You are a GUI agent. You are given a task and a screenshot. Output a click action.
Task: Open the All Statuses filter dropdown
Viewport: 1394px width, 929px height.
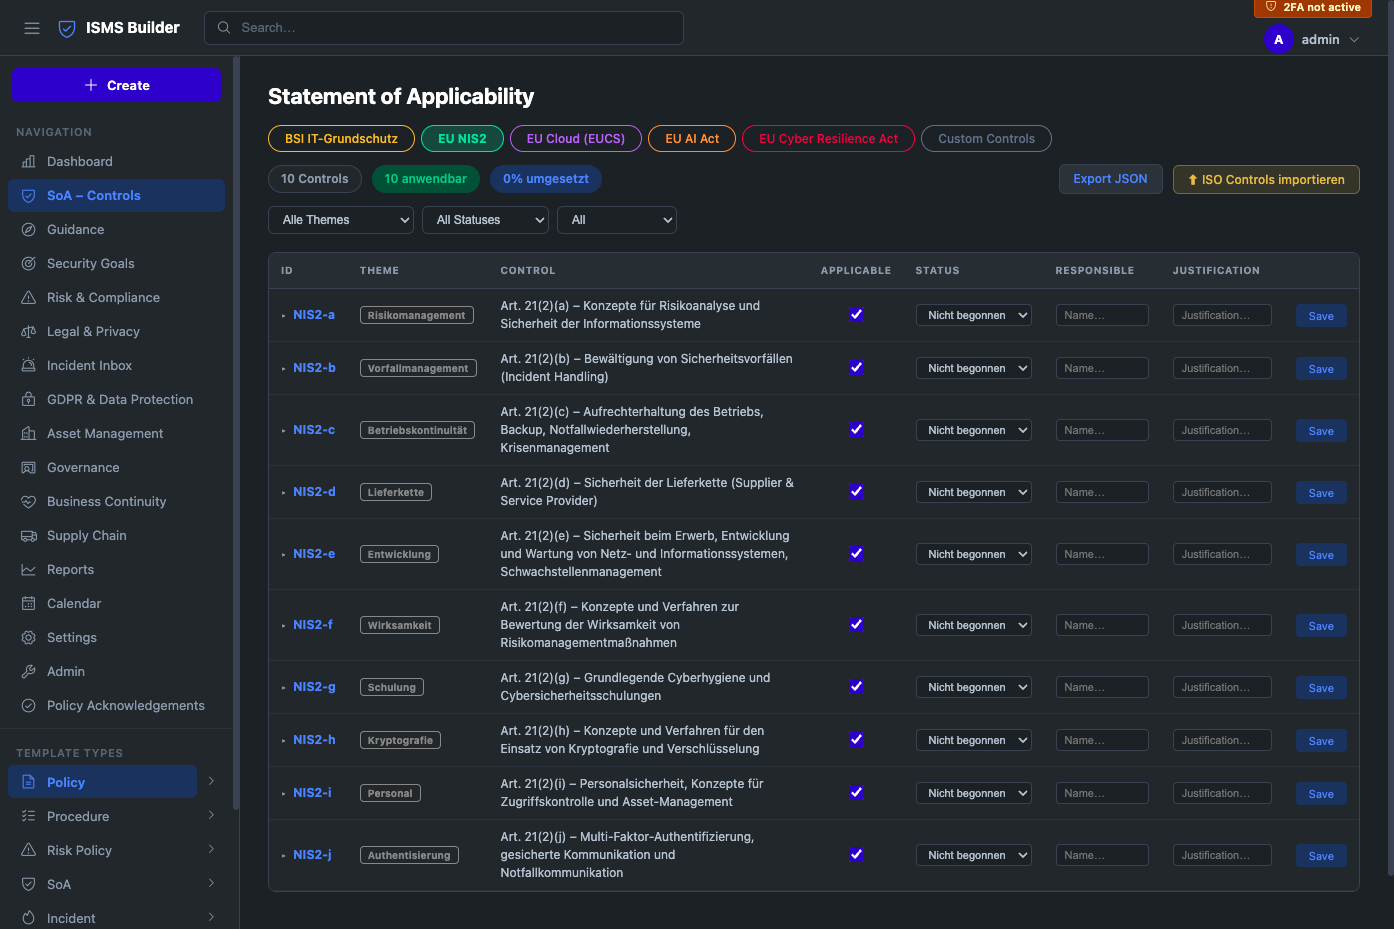tap(485, 220)
